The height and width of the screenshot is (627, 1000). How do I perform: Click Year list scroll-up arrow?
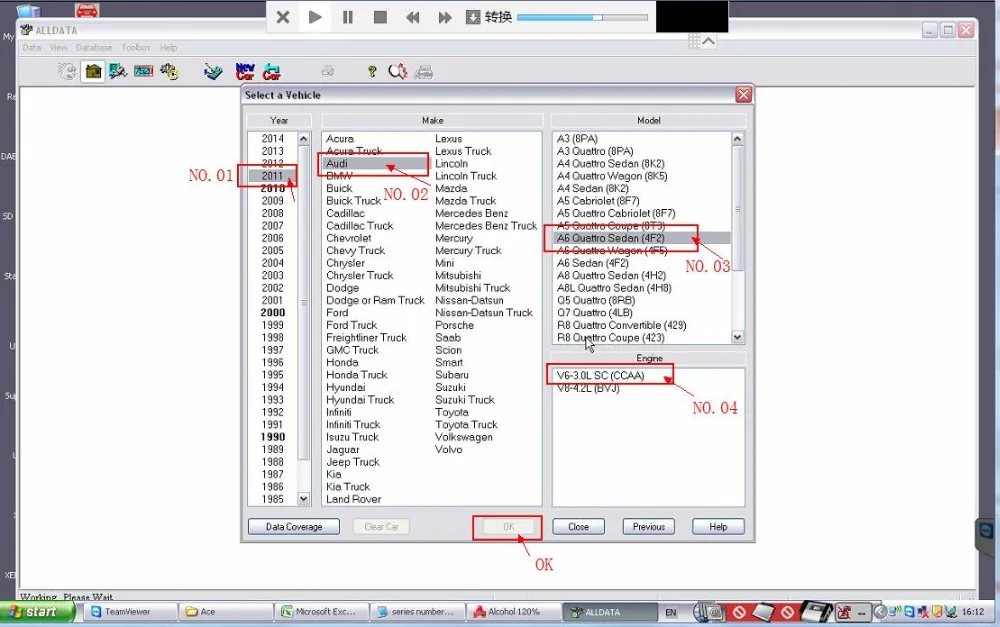[x=304, y=138]
